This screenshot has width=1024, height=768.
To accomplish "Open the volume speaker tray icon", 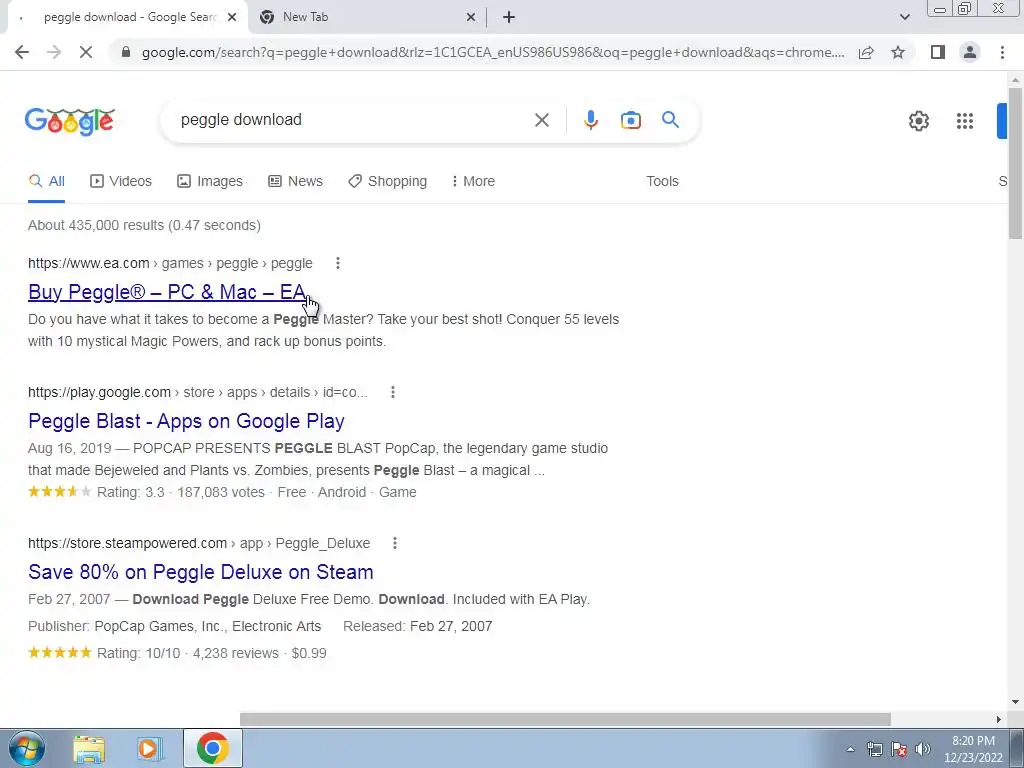I will [x=923, y=749].
